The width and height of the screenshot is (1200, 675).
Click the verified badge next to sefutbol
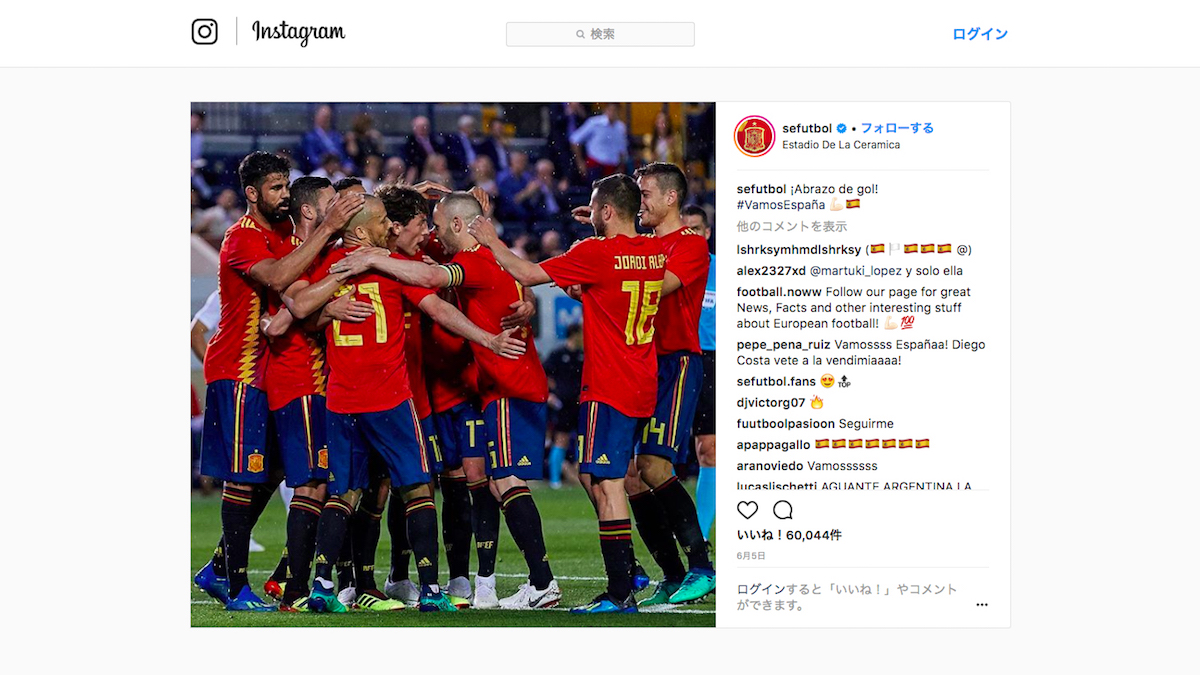pos(842,128)
